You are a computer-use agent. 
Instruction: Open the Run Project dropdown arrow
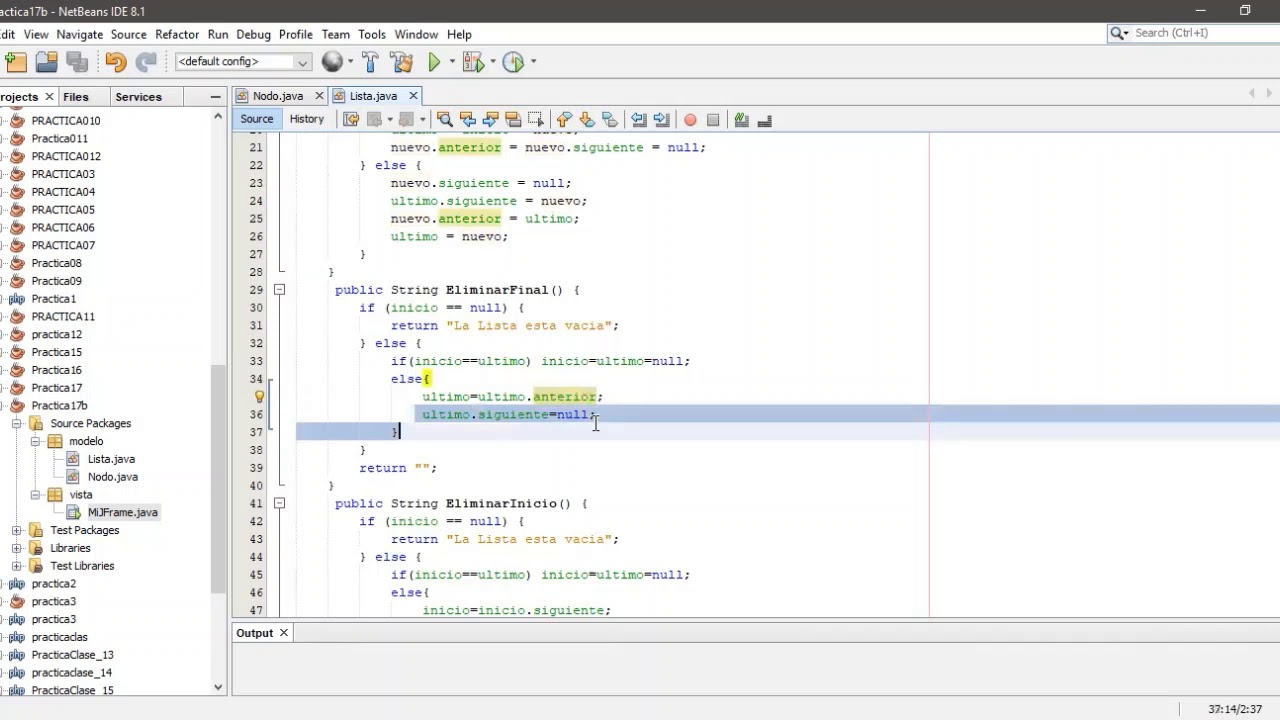[453, 62]
